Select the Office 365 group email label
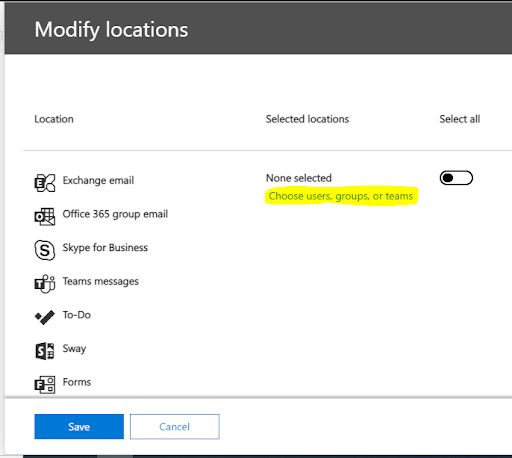The width and height of the screenshot is (512, 458). pos(115,214)
